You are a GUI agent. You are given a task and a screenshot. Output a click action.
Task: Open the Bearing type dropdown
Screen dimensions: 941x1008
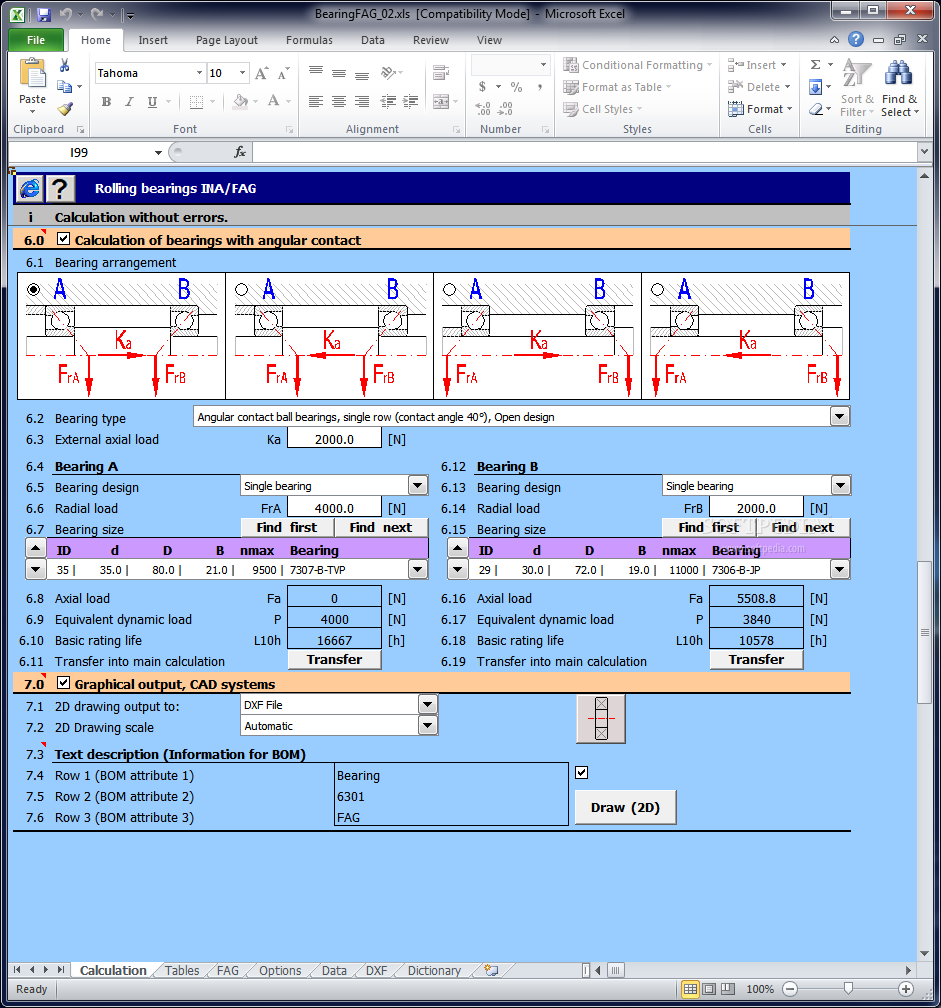(839, 417)
